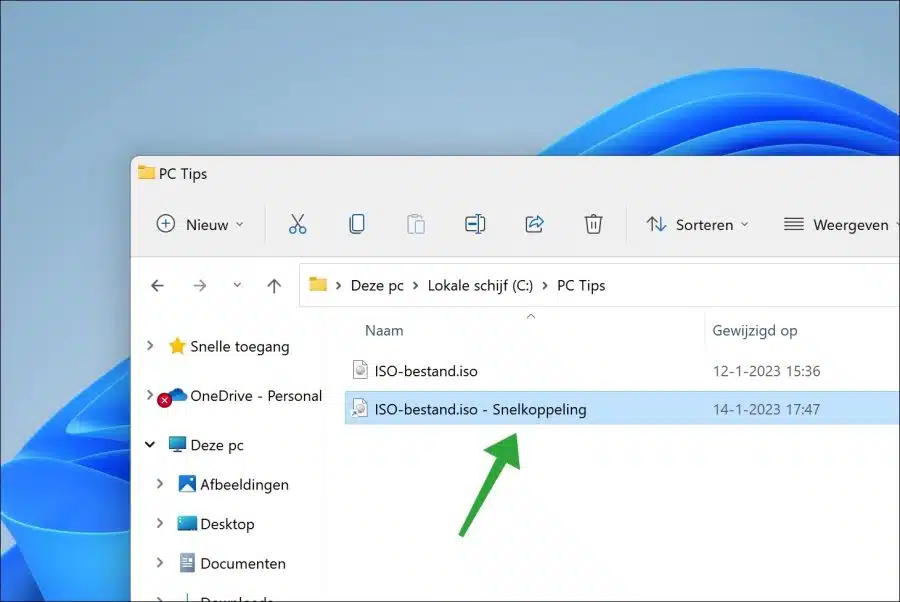
Task: Go back with the left arrow
Action: click(157, 285)
